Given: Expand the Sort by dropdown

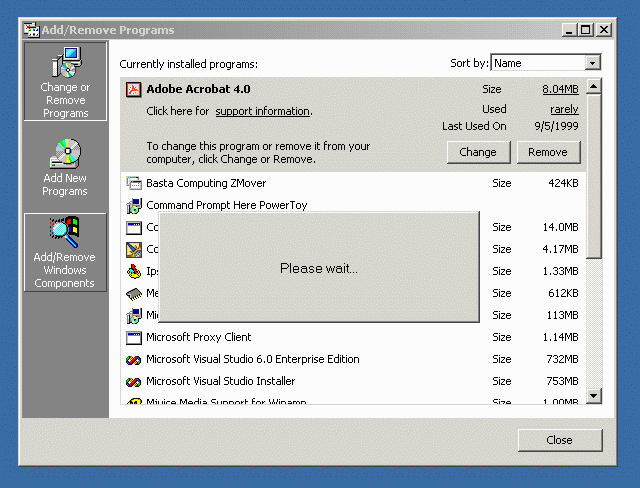Looking at the screenshot, I should (x=593, y=63).
